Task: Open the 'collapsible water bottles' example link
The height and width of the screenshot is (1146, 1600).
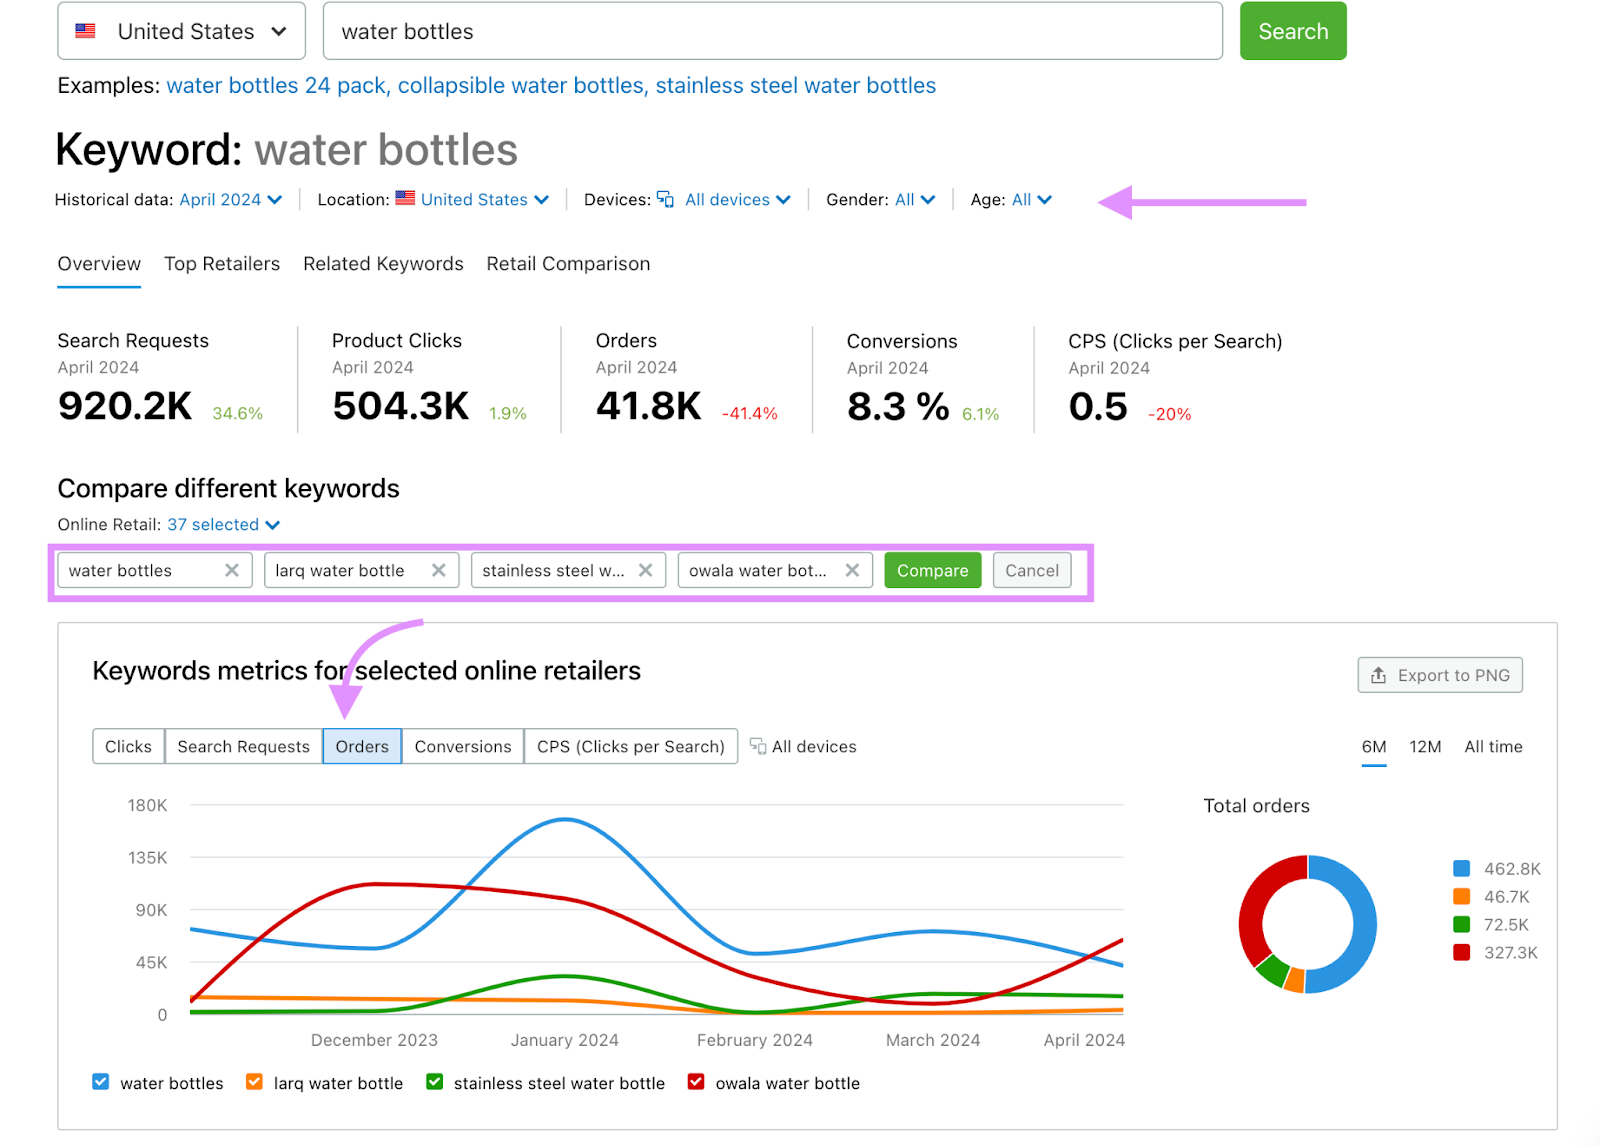Action: [x=521, y=86]
